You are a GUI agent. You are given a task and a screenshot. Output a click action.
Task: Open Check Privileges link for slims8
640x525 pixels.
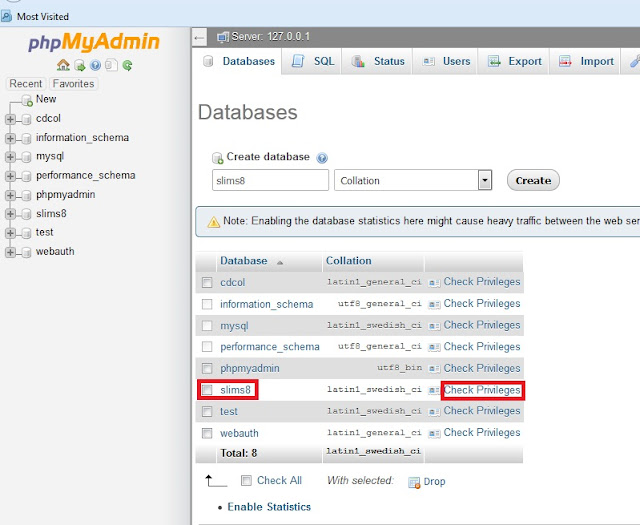482,390
